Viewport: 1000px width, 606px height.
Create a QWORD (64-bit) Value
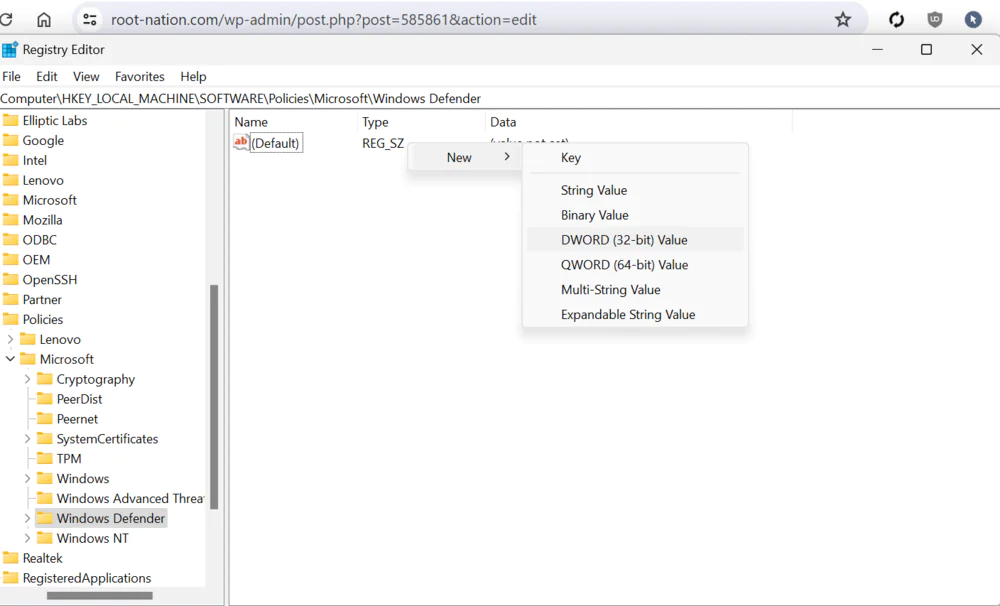click(635, 265)
